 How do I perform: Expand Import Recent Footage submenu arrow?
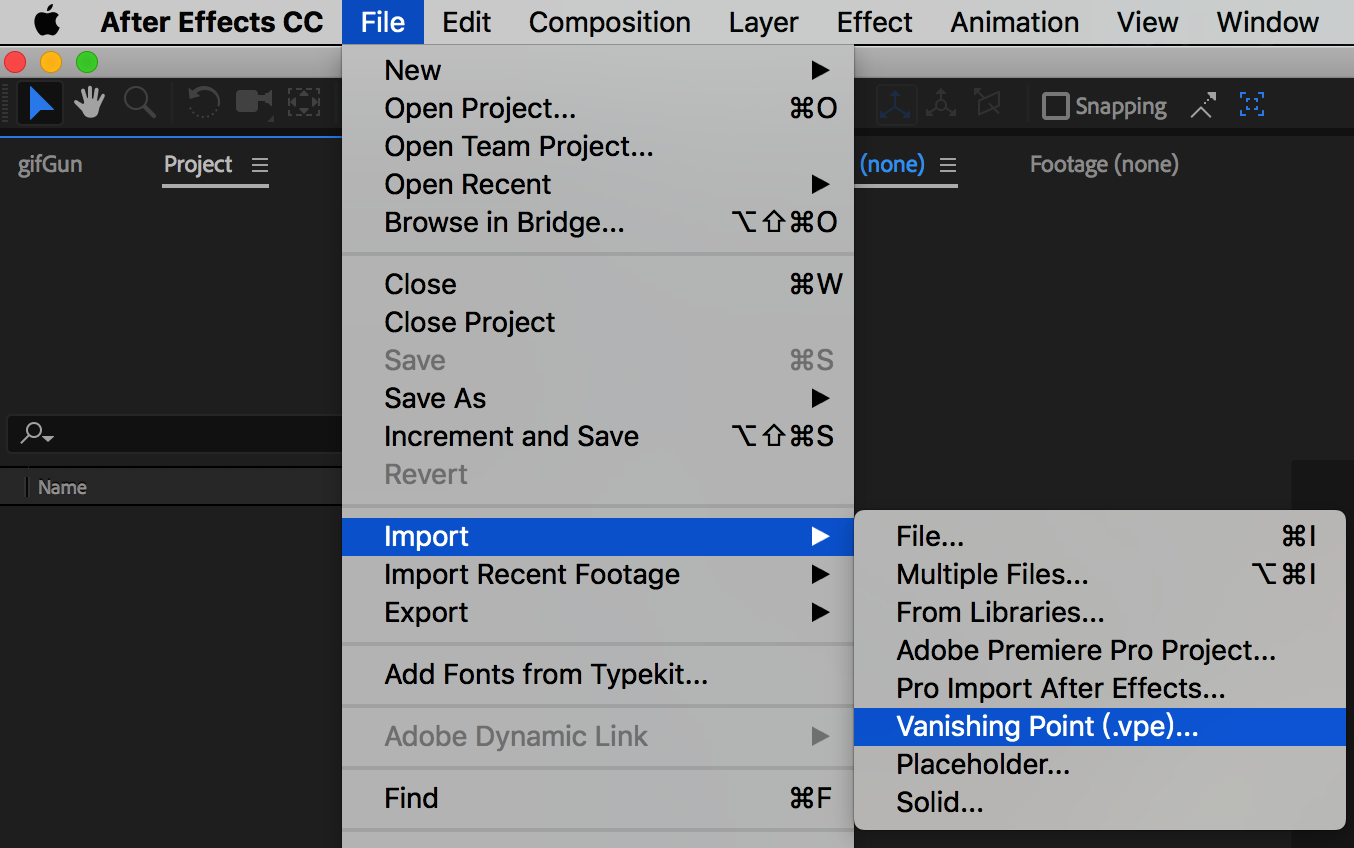pos(820,574)
